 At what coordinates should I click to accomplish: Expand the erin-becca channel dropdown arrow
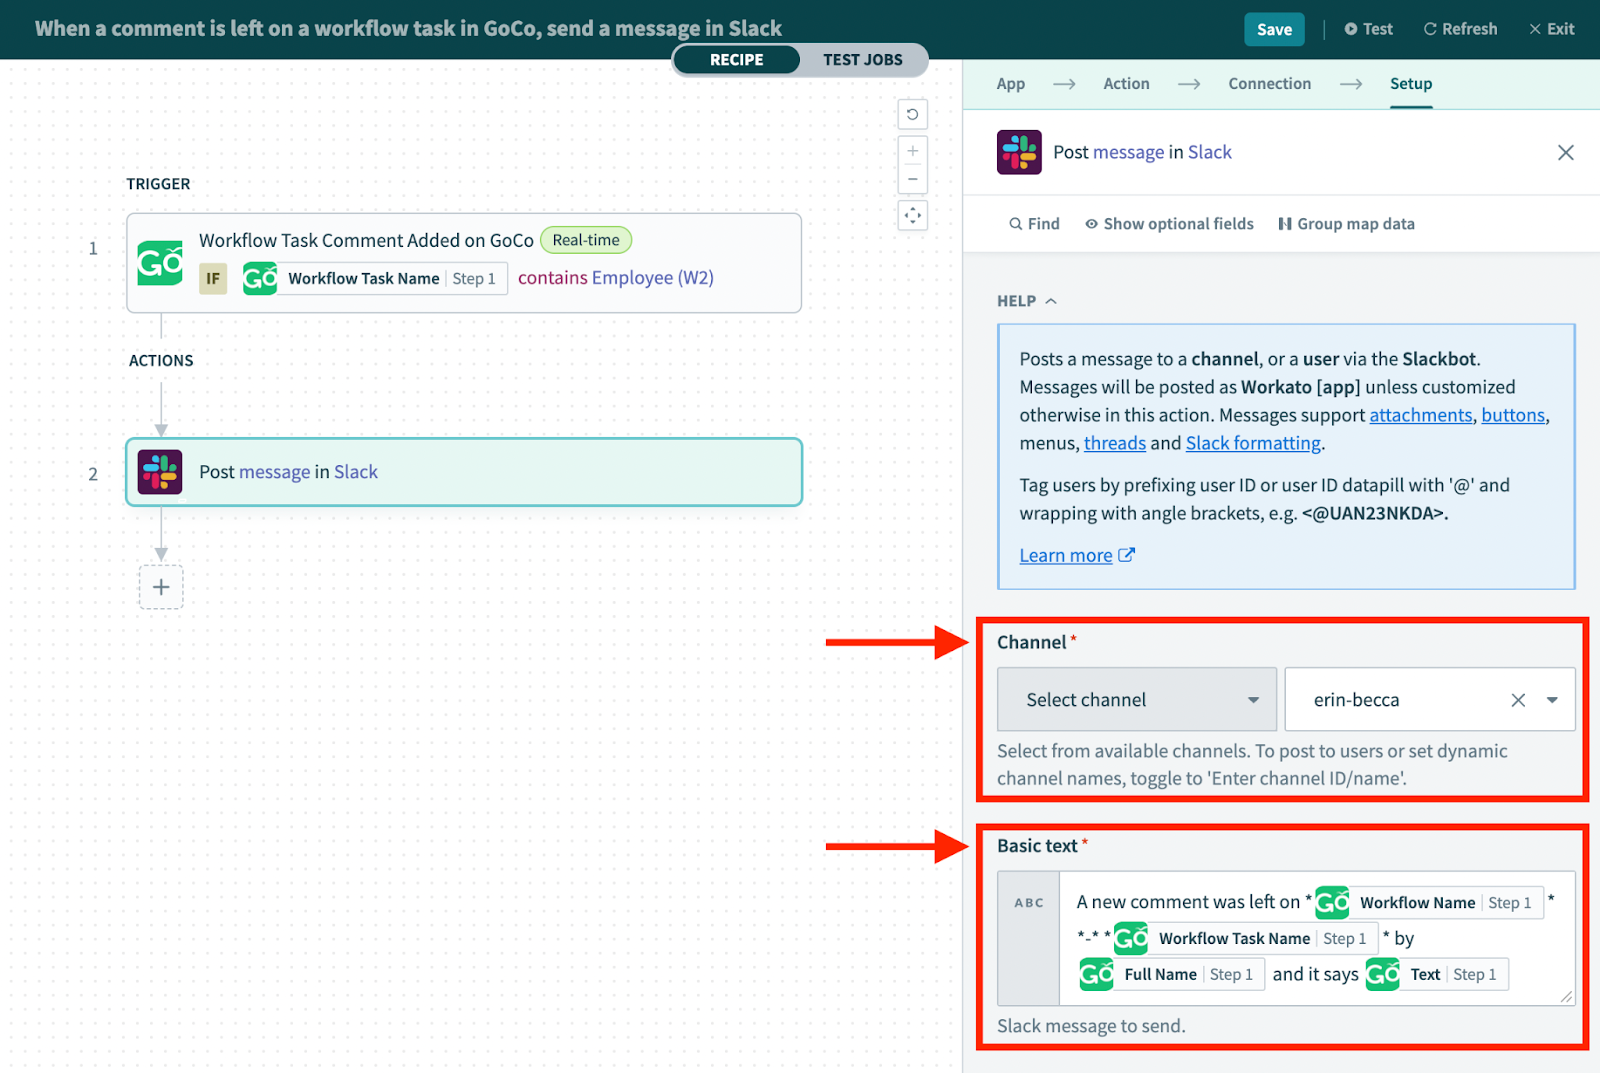pyautogui.click(x=1552, y=700)
